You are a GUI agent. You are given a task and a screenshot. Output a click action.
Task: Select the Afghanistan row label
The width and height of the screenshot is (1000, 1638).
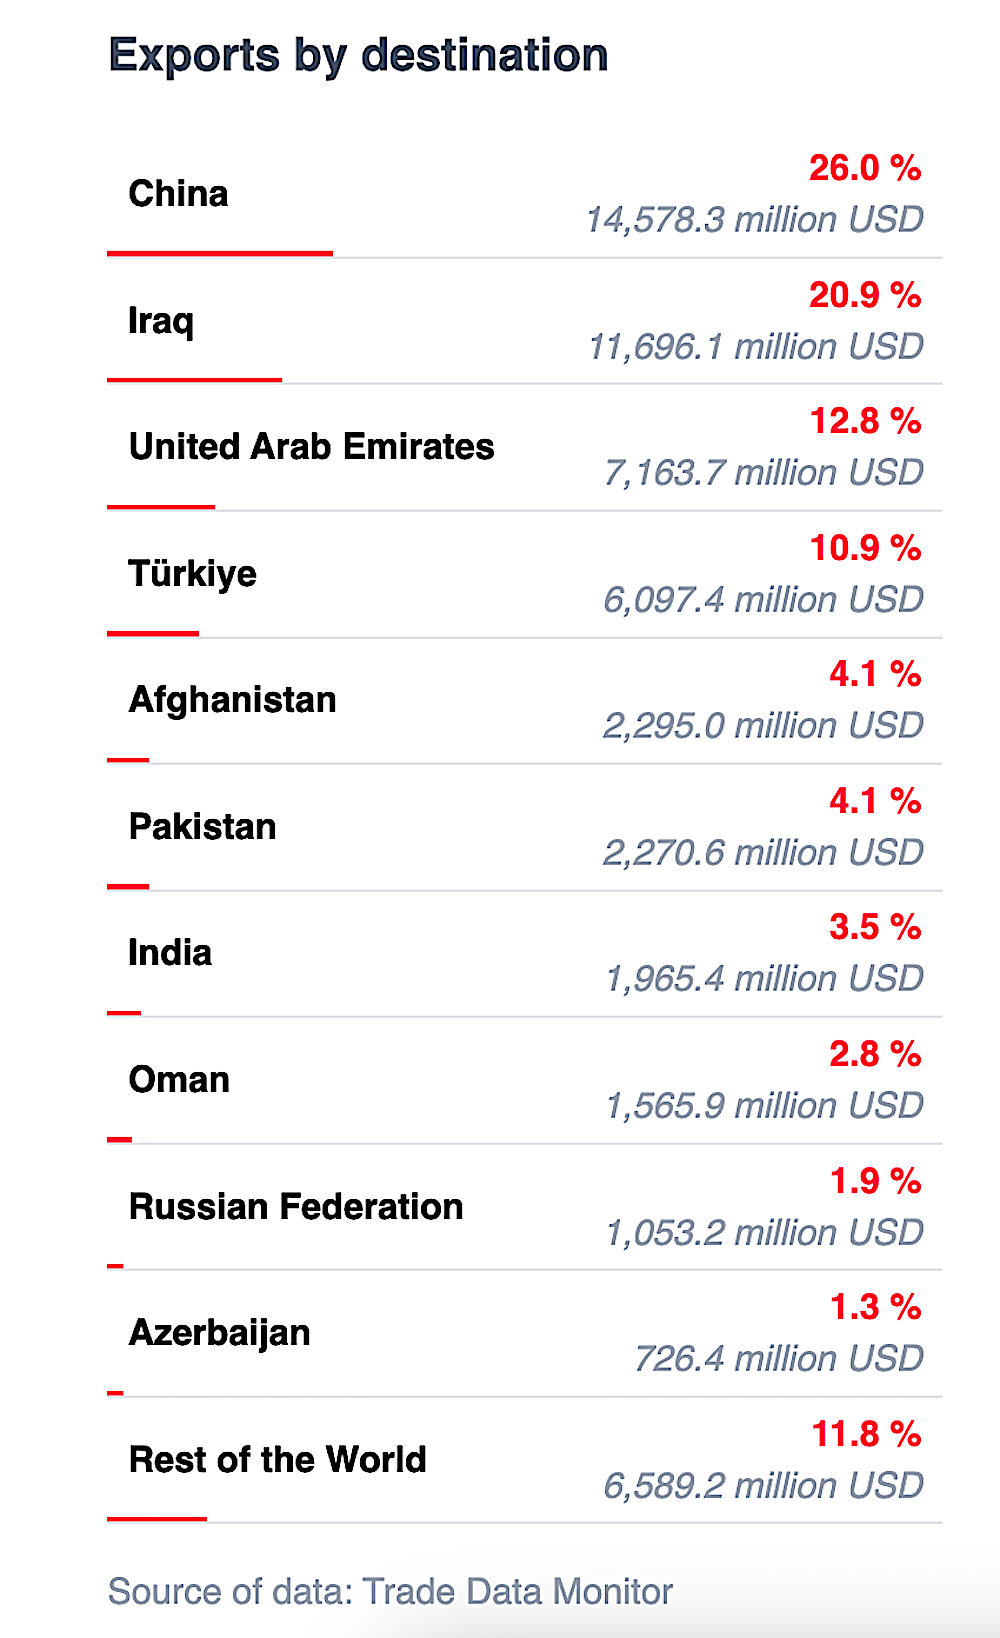click(x=233, y=700)
